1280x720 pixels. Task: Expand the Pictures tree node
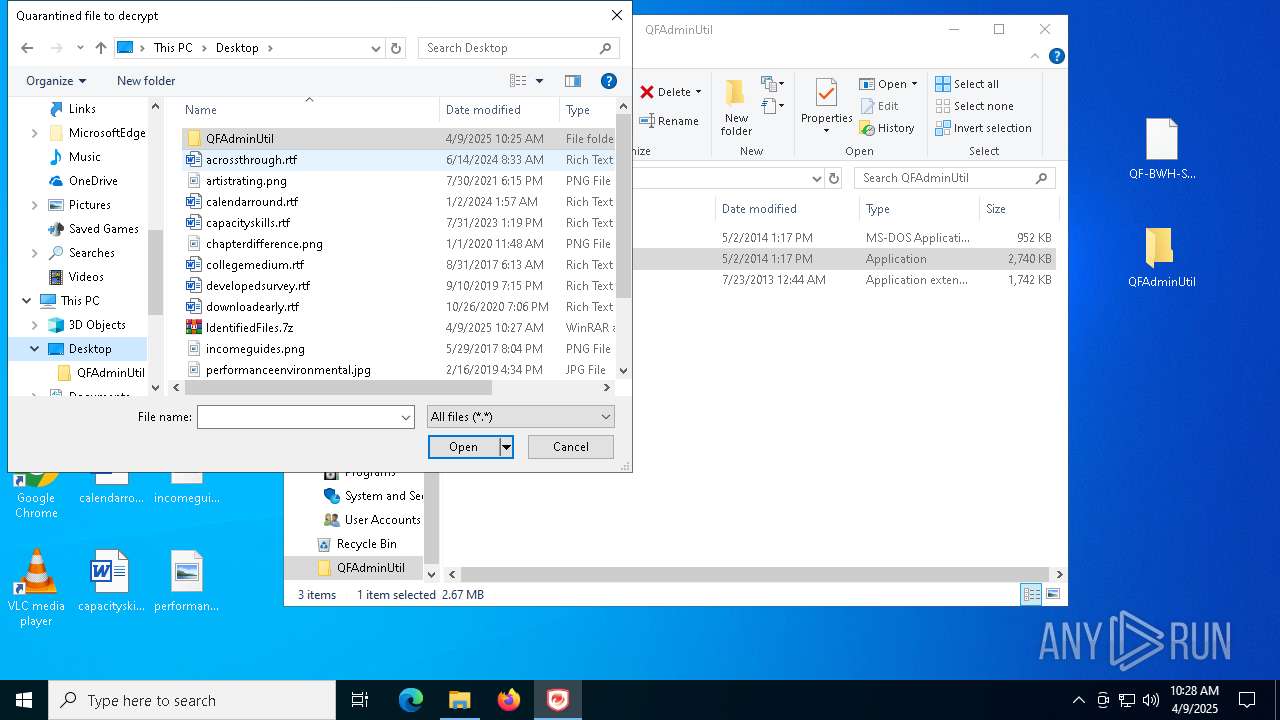tap(35, 205)
